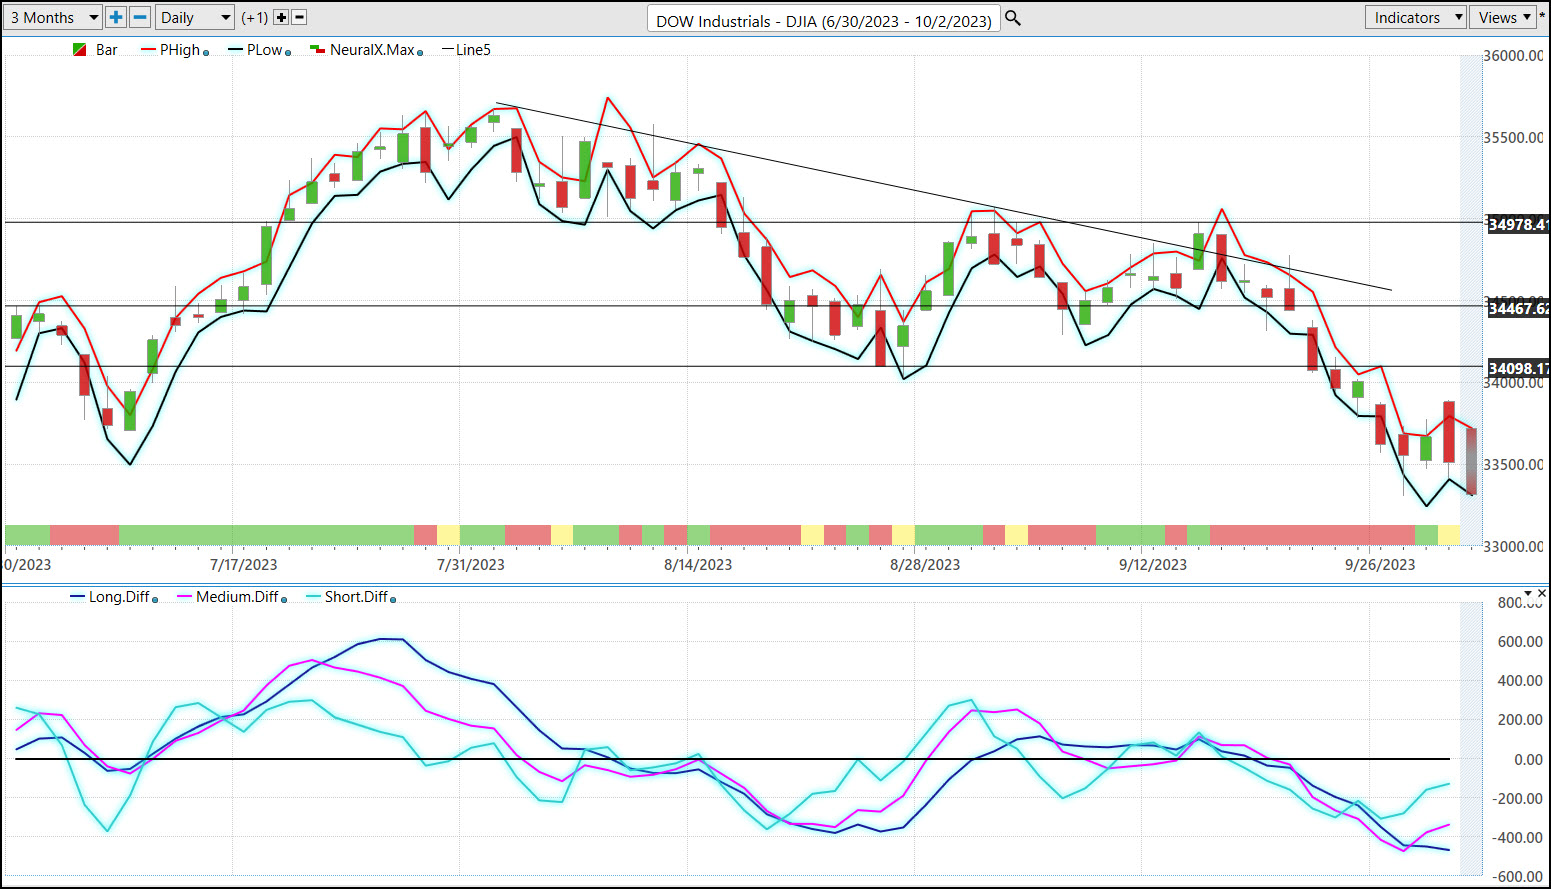Click the Medium.Diff legend label
The image size is (1551, 889).
tap(237, 597)
